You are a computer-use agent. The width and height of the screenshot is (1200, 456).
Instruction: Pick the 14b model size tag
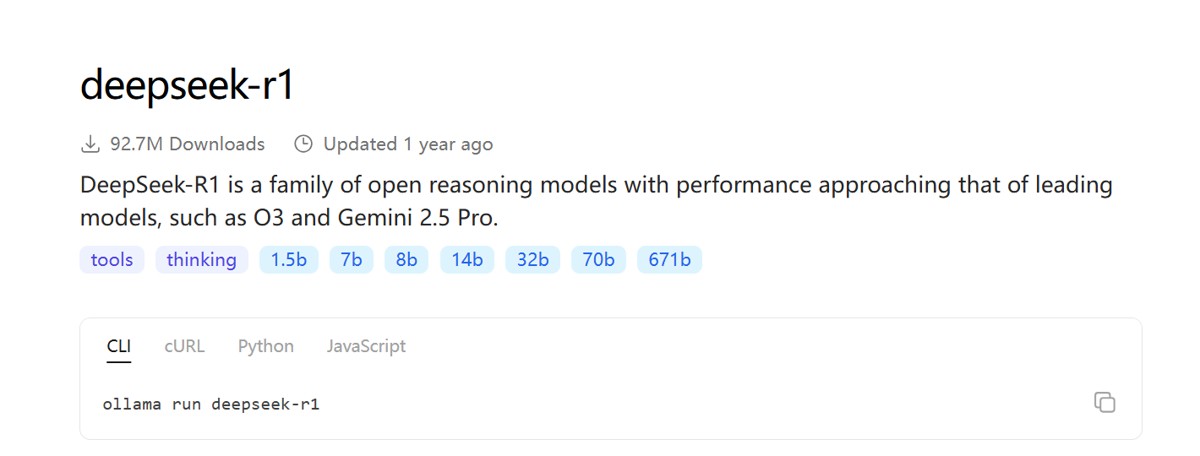pos(467,260)
